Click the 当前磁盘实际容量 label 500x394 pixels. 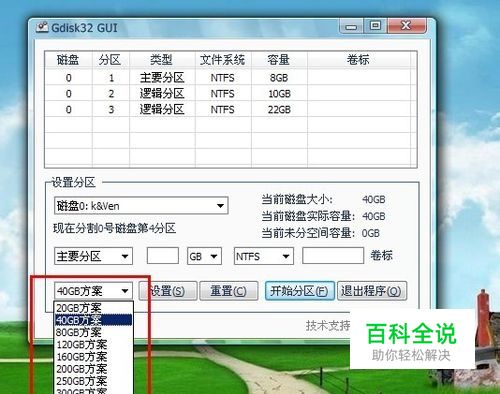(308, 216)
